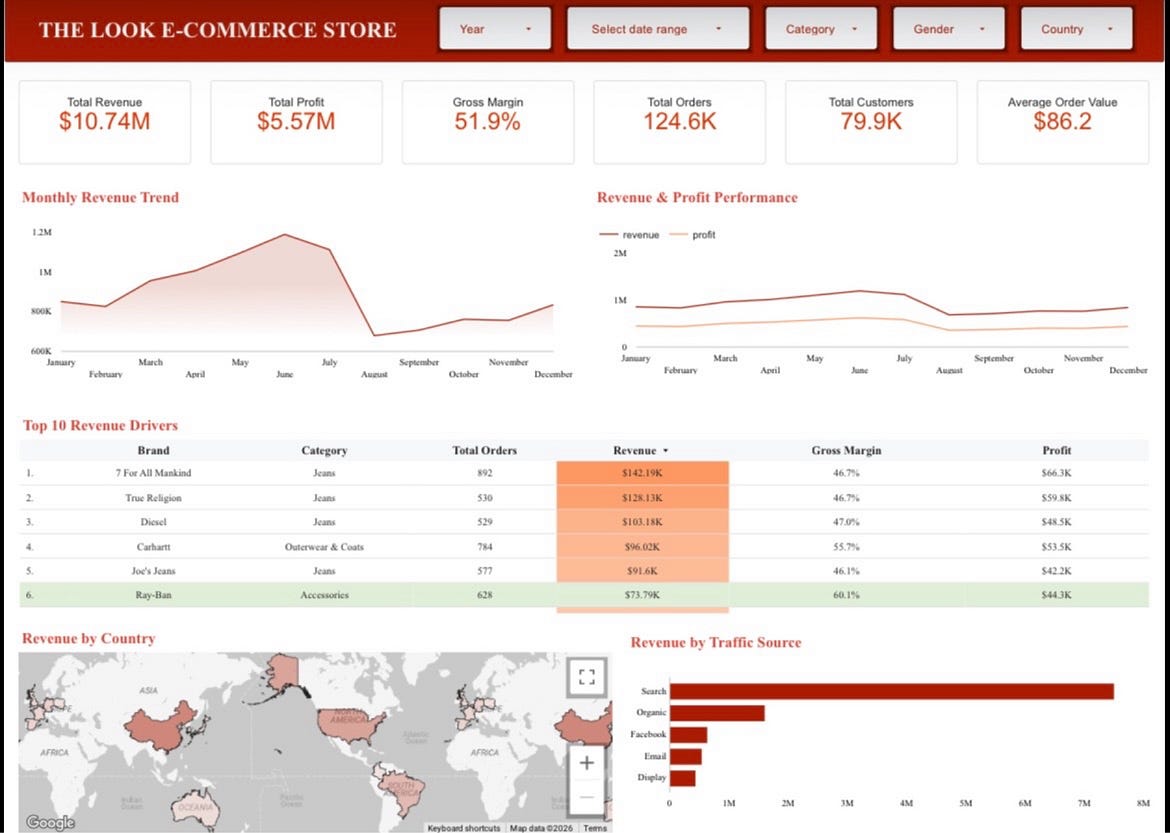Open the Year filter dropdown
The width and height of the screenshot is (1170, 833).
(495, 29)
